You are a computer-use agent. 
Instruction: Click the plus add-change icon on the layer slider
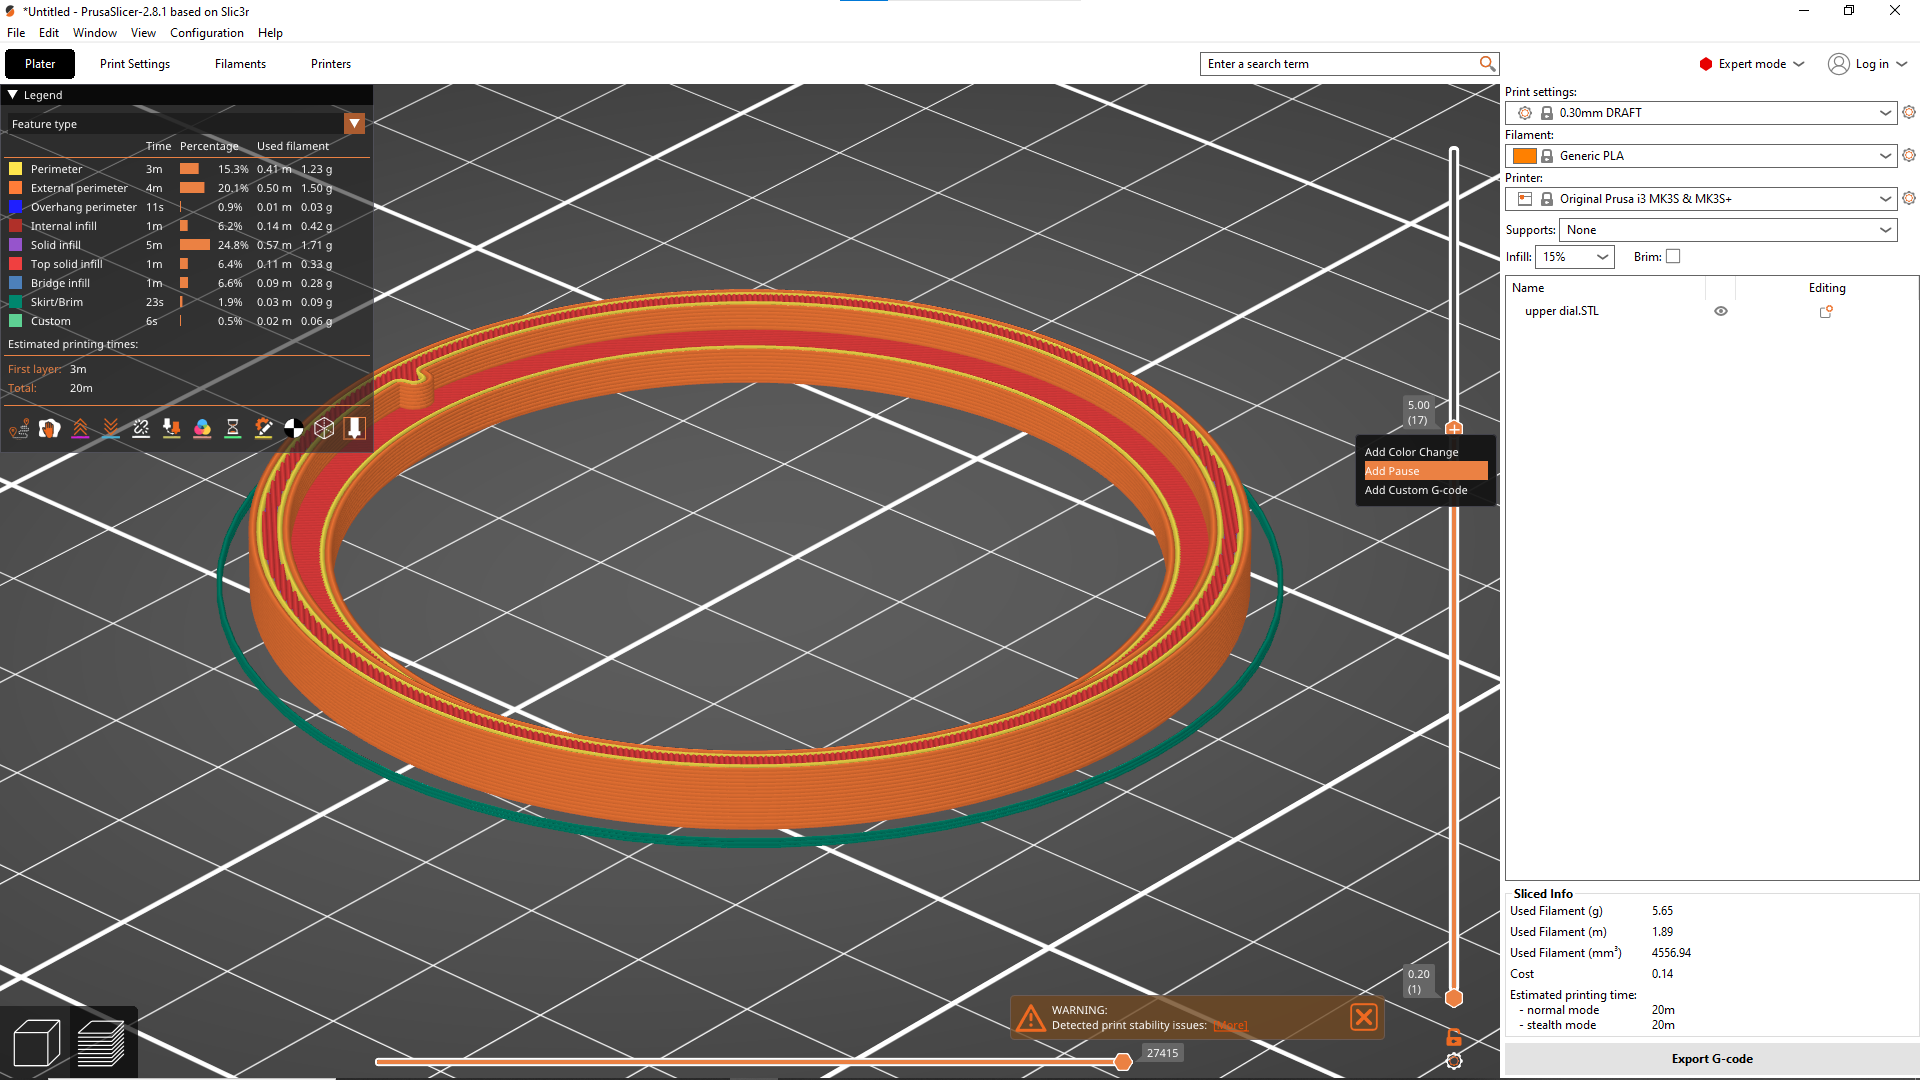tap(1454, 428)
